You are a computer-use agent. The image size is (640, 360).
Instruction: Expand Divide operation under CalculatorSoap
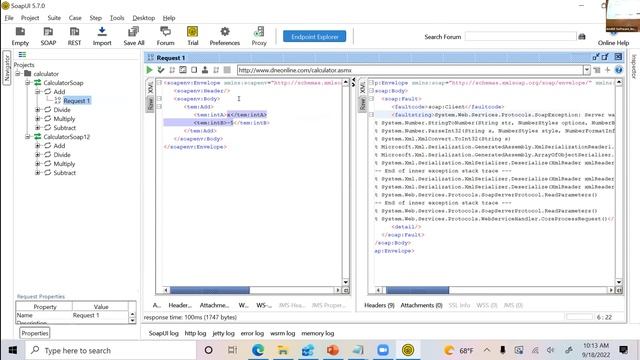click(x=38, y=109)
